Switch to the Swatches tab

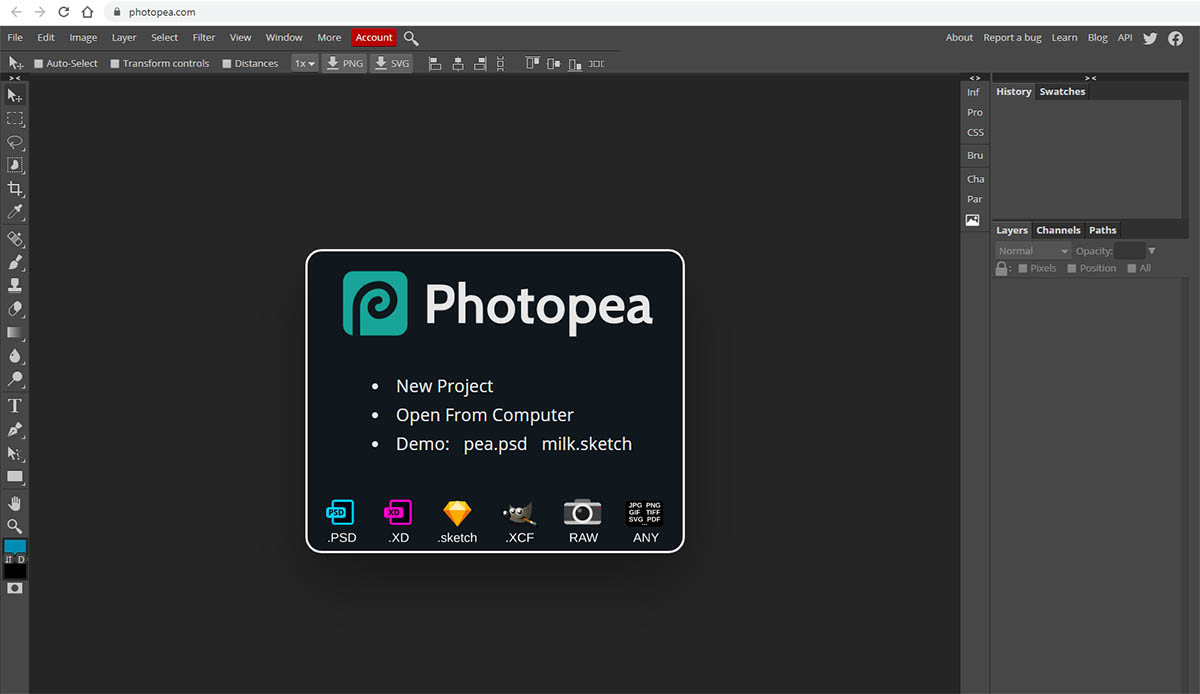1062,91
